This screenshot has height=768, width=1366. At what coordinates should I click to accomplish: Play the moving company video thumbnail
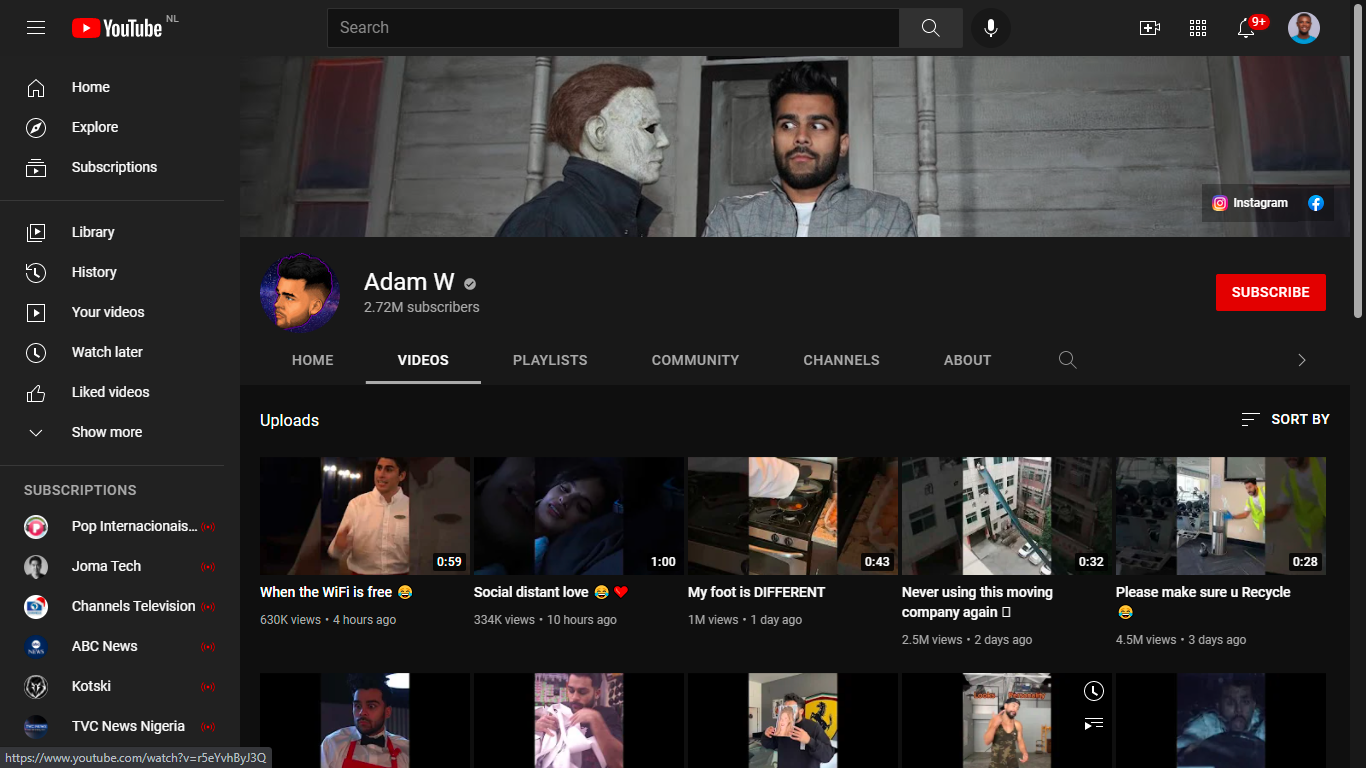click(x=1007, y=516)
